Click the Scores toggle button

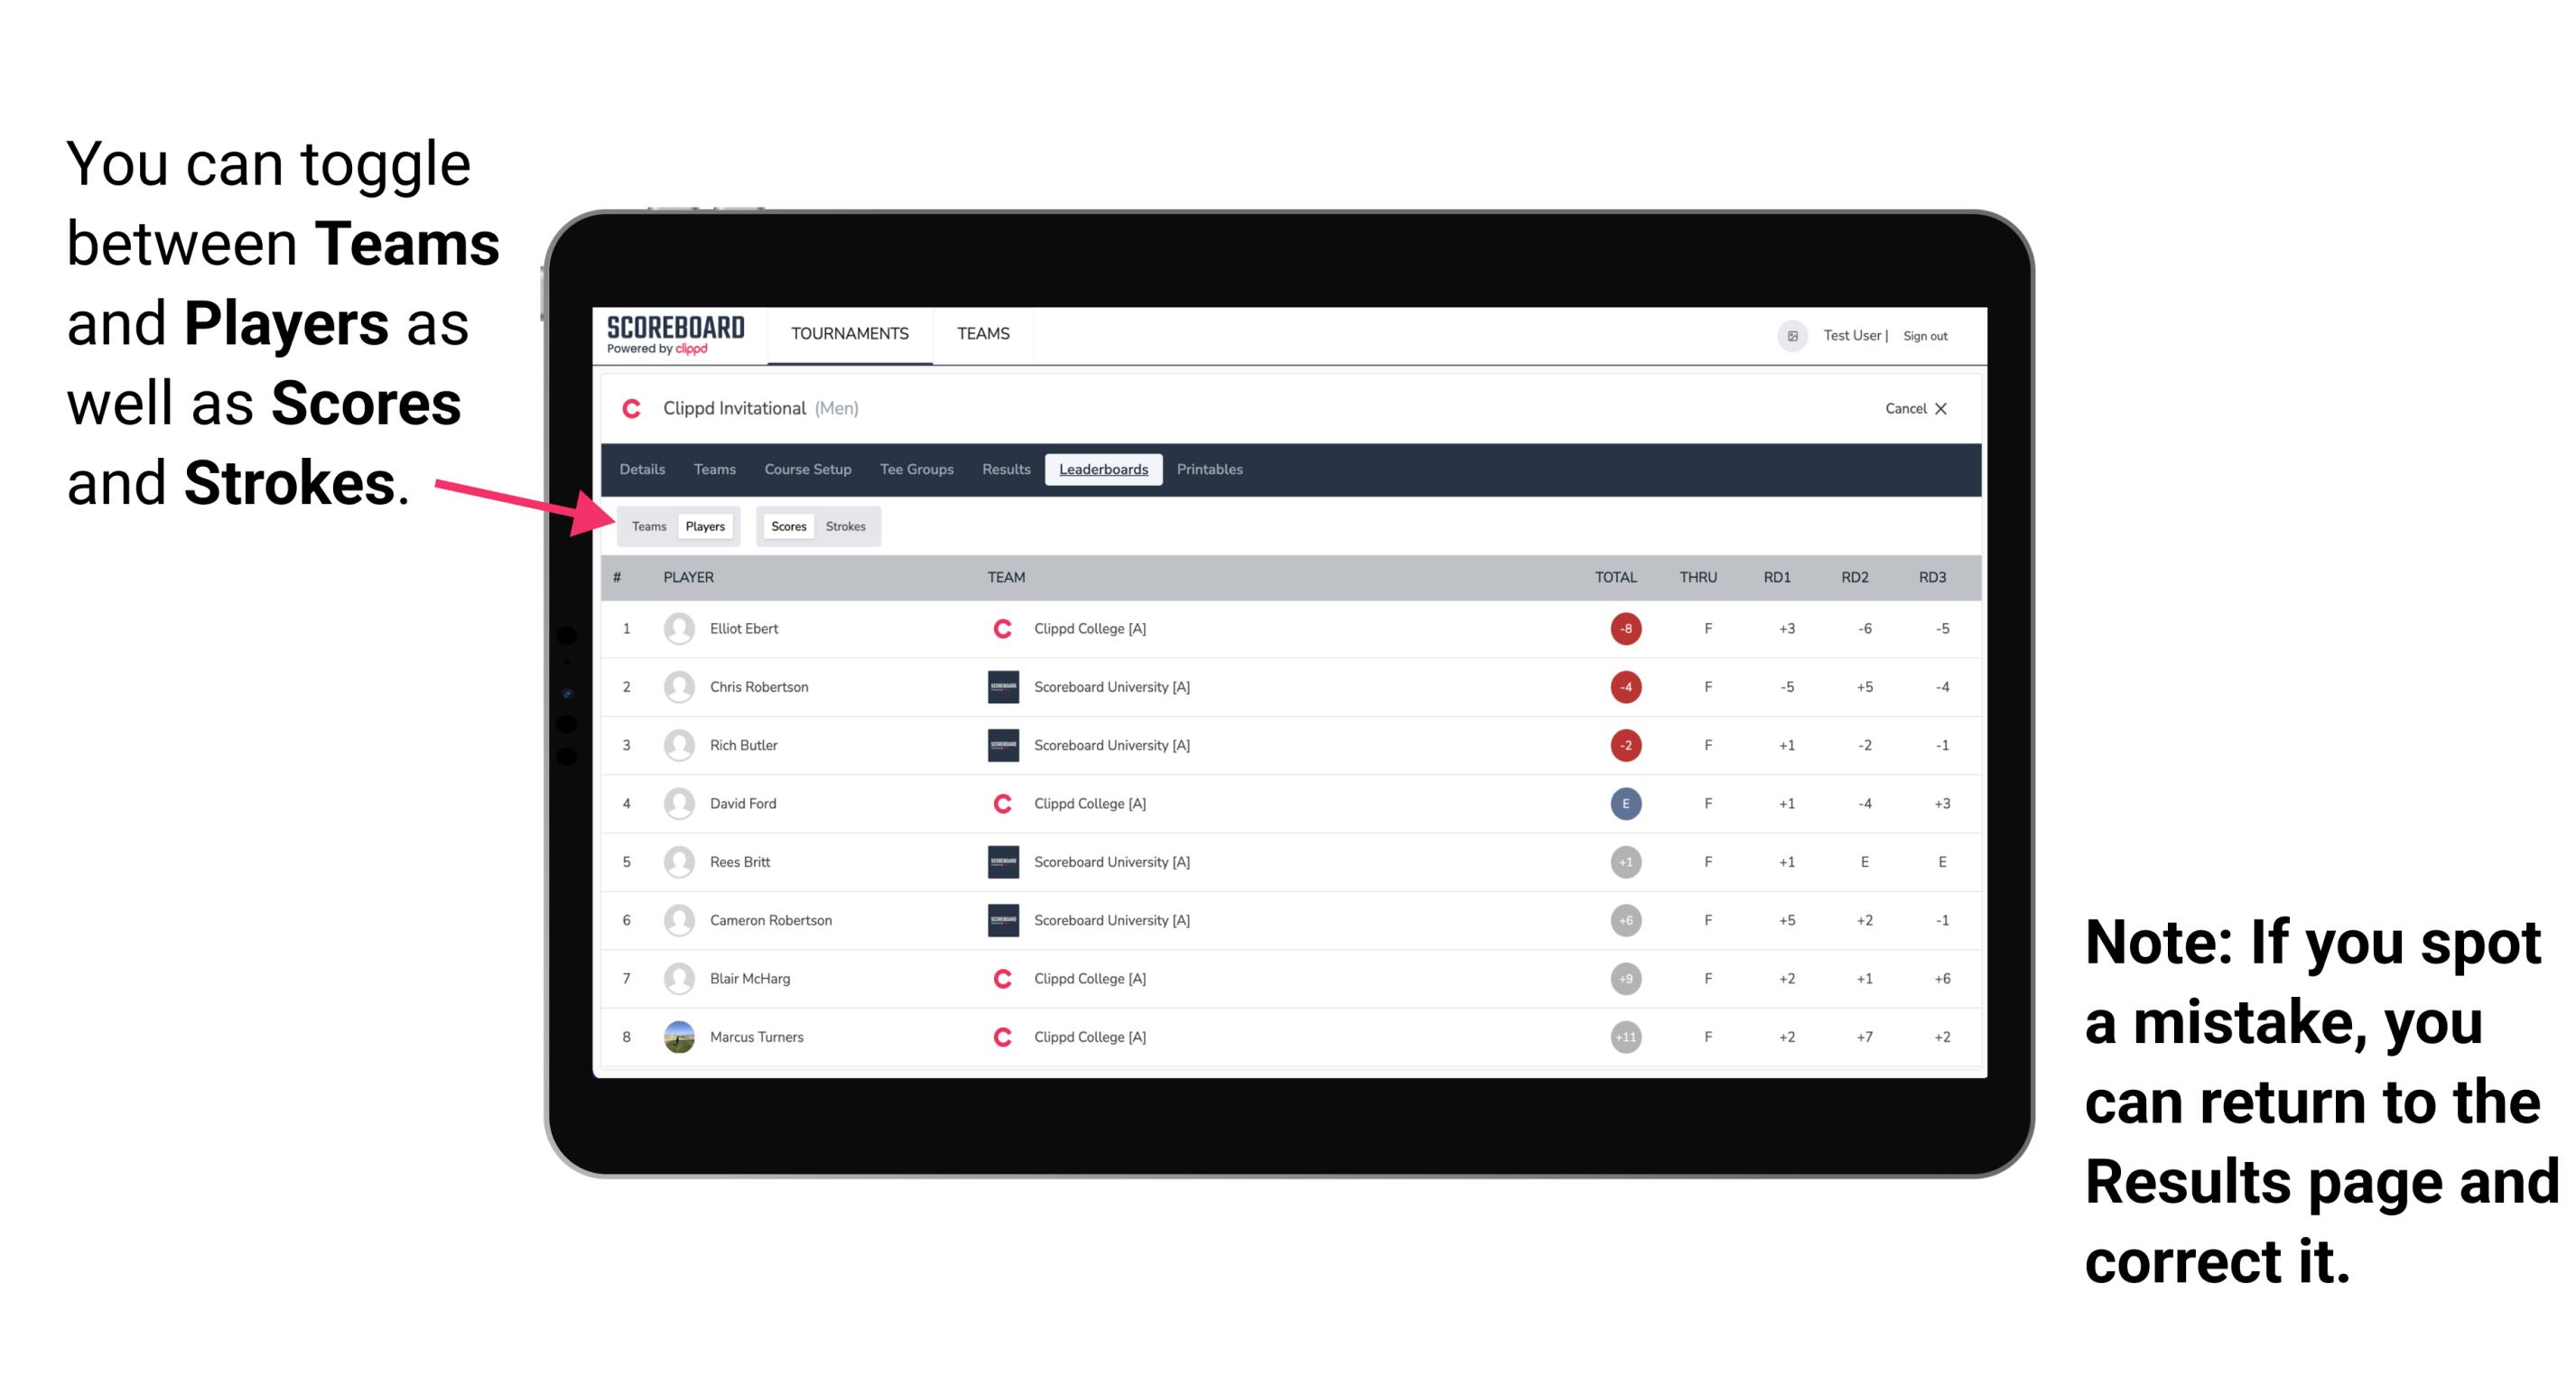coord(788,526)
